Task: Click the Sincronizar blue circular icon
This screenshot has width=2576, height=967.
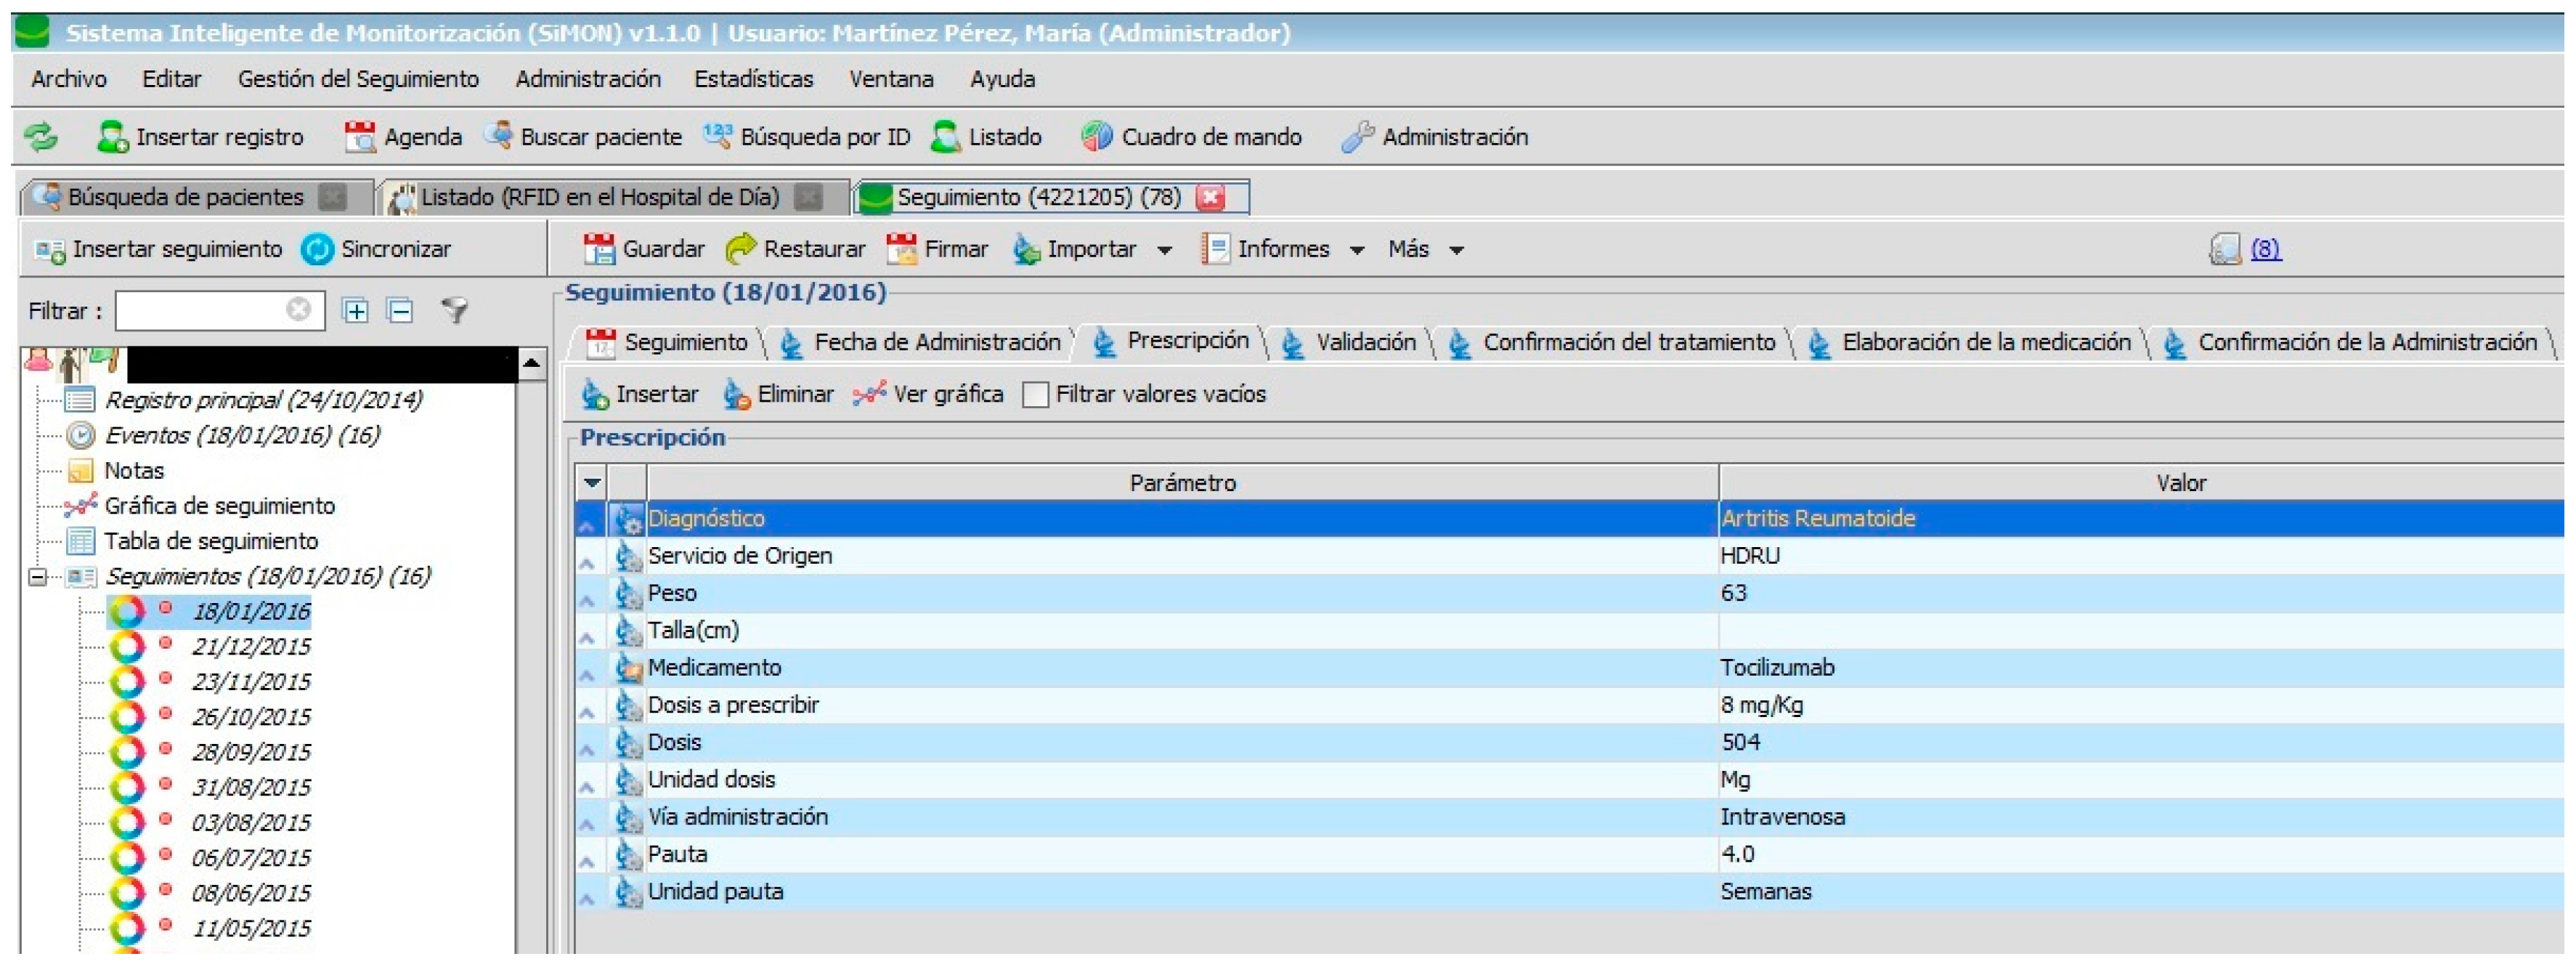Action: pyautogui.click(x=317, y=250)
